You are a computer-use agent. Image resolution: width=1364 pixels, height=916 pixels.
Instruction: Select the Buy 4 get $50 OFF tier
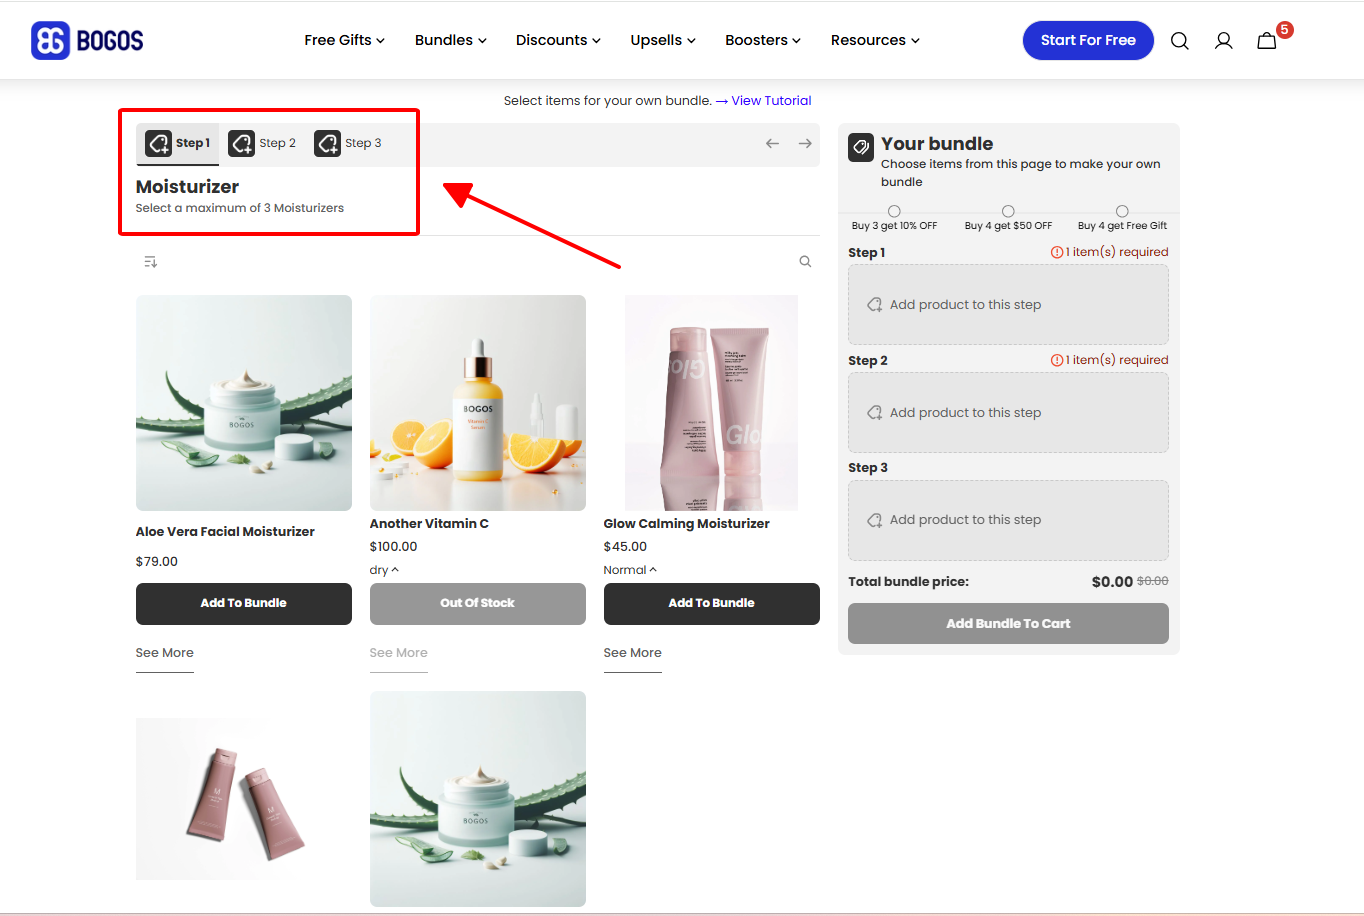pos(1008,211)
